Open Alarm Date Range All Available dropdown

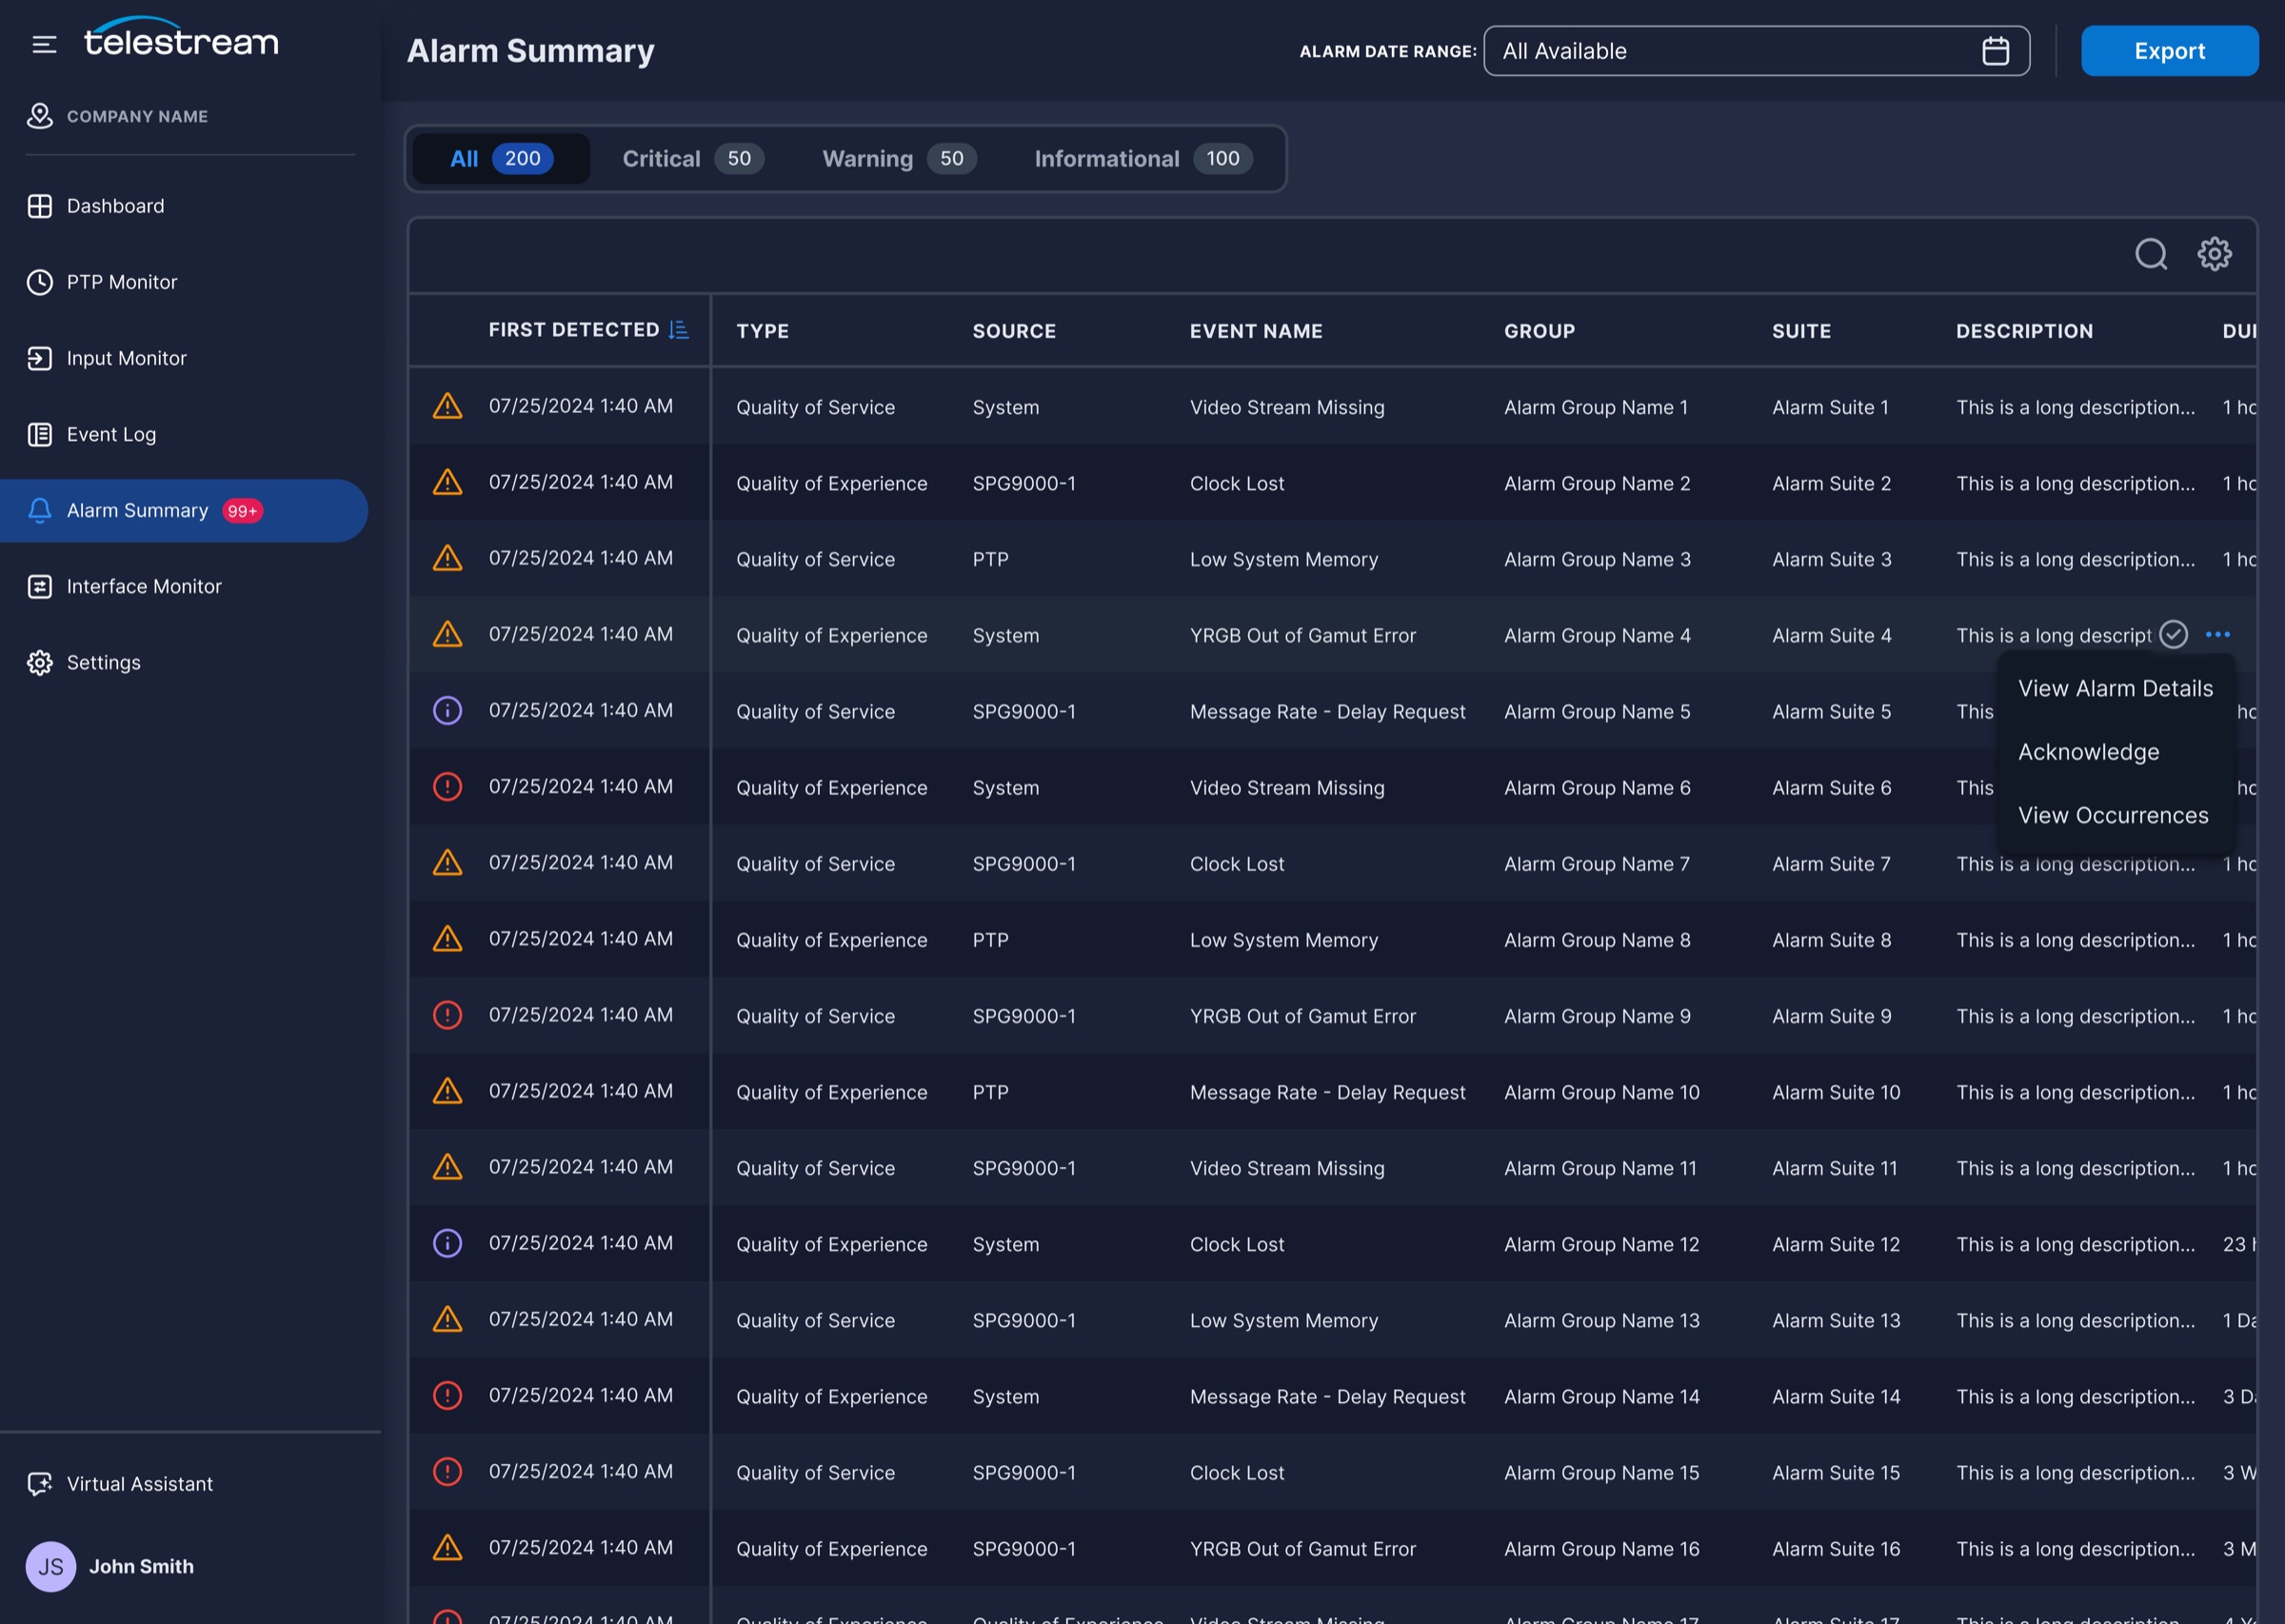(x=1756, y=51)
